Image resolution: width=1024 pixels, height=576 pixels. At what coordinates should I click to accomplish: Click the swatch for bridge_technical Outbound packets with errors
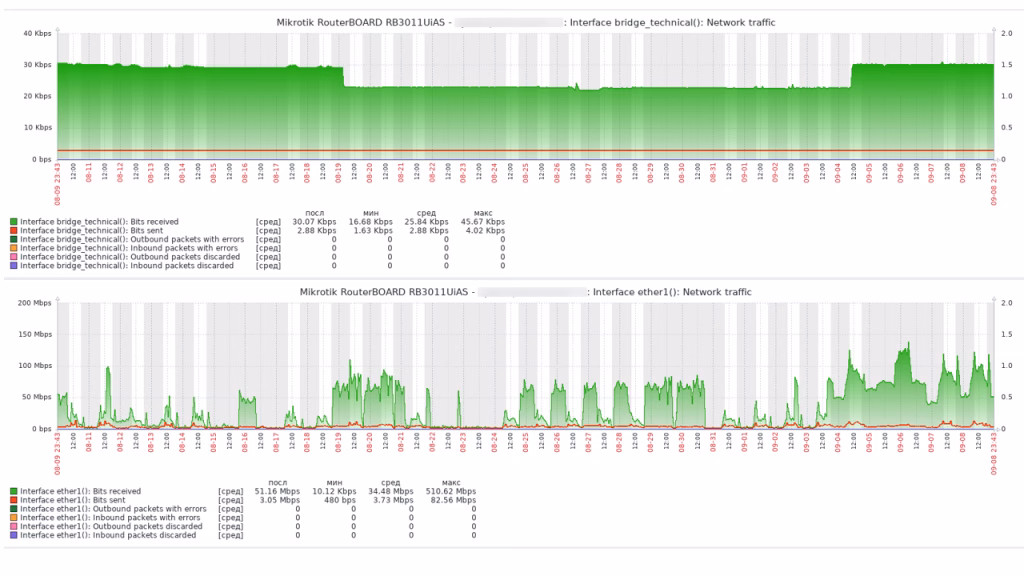14,240
